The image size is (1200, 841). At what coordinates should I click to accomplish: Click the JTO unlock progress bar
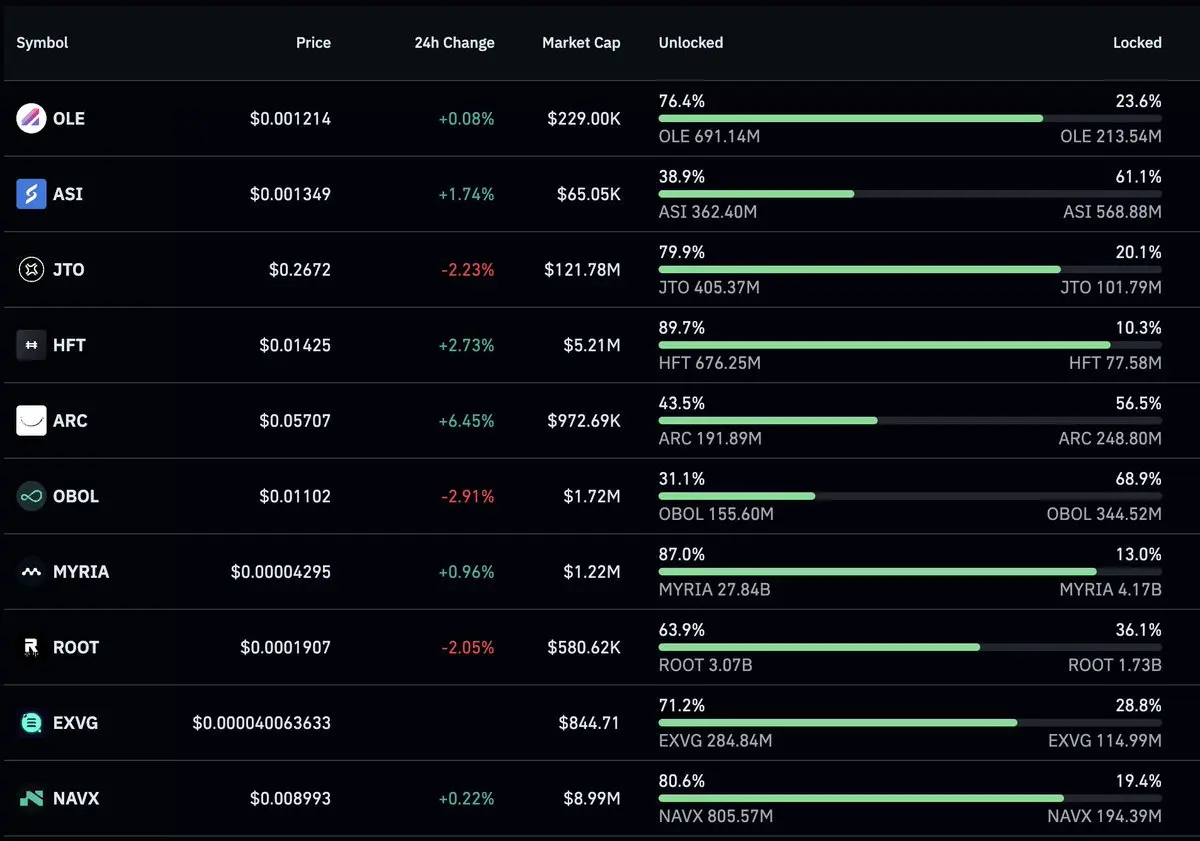coord(910,269)
